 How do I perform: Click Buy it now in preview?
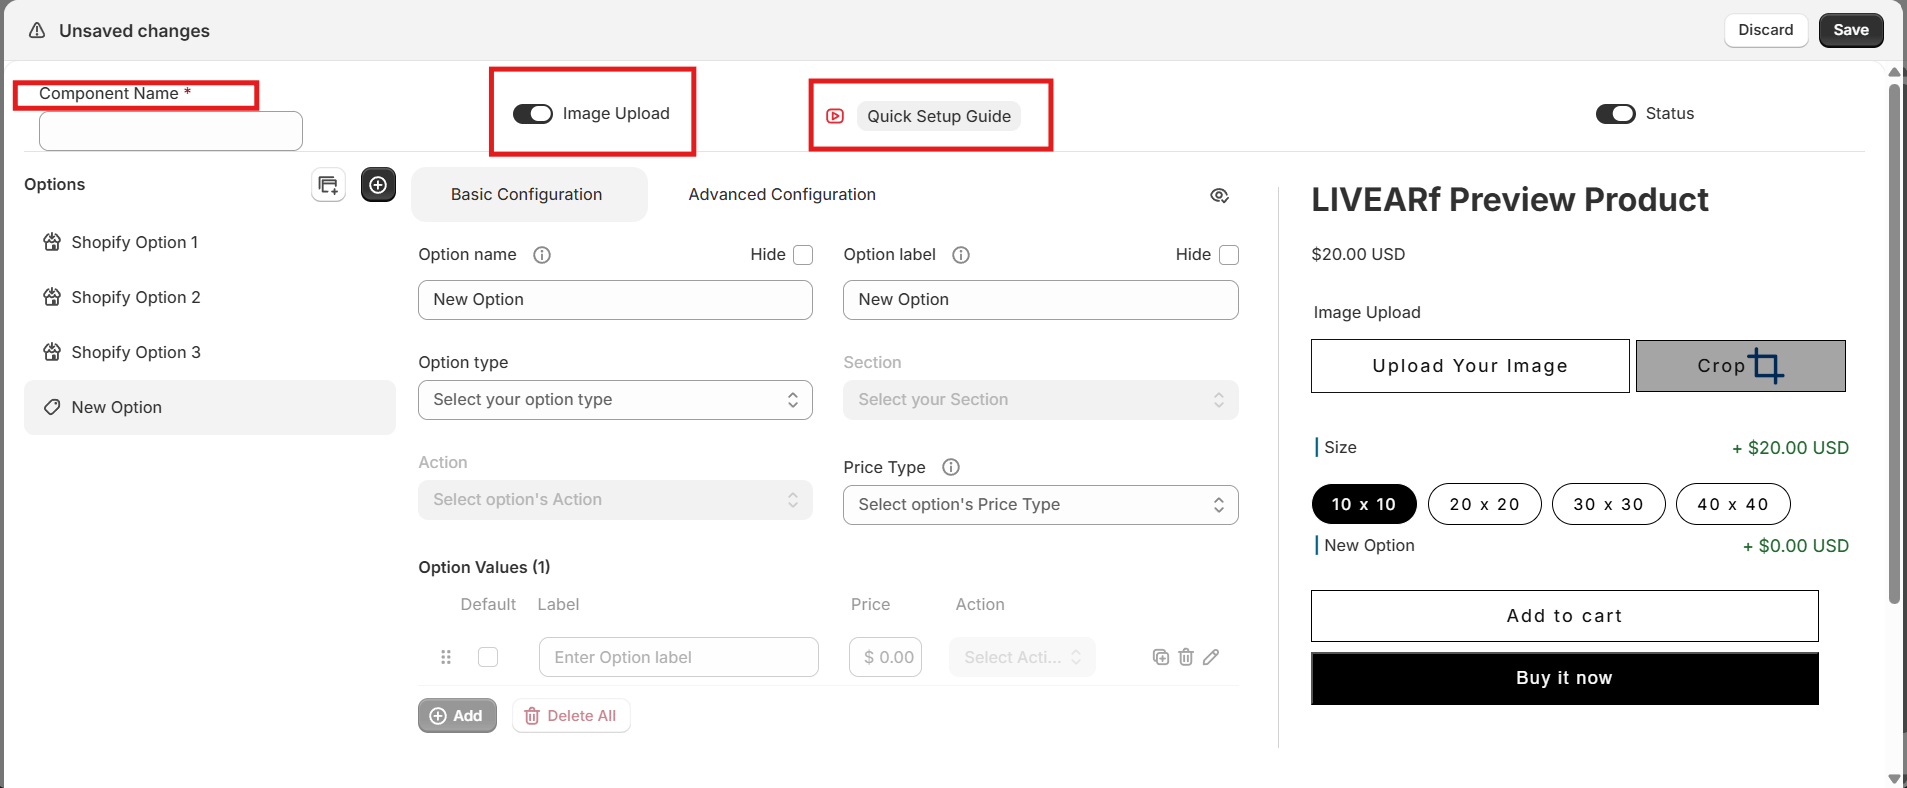(1564, 678)
